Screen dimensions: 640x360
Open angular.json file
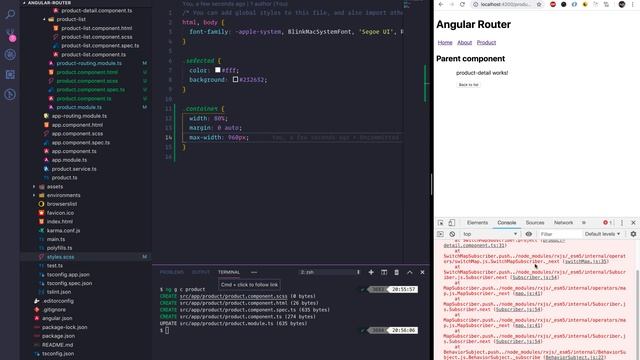point(57,318)
